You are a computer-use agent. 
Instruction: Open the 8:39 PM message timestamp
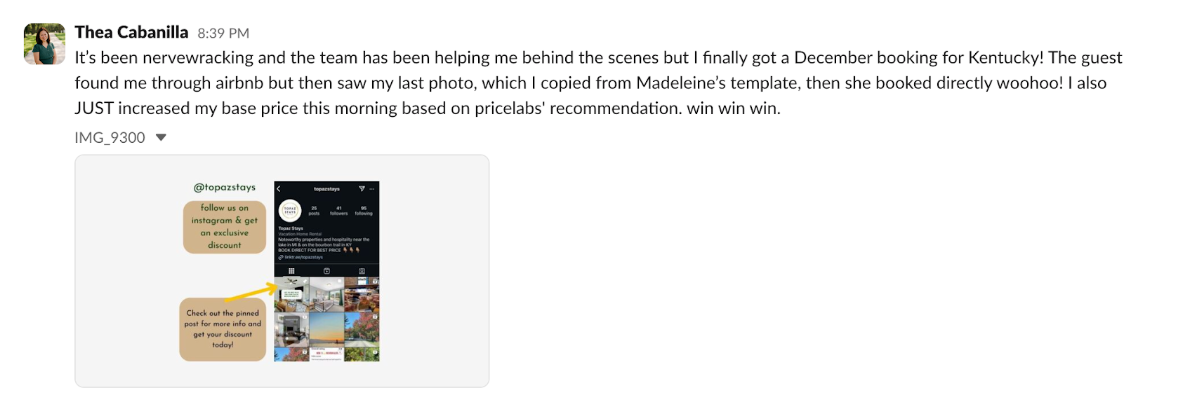pyautogui.click(x=223, y=33)
